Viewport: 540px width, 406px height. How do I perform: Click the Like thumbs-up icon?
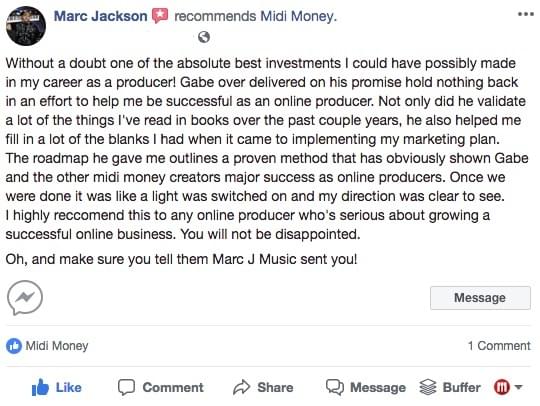[x=40, y=387]
